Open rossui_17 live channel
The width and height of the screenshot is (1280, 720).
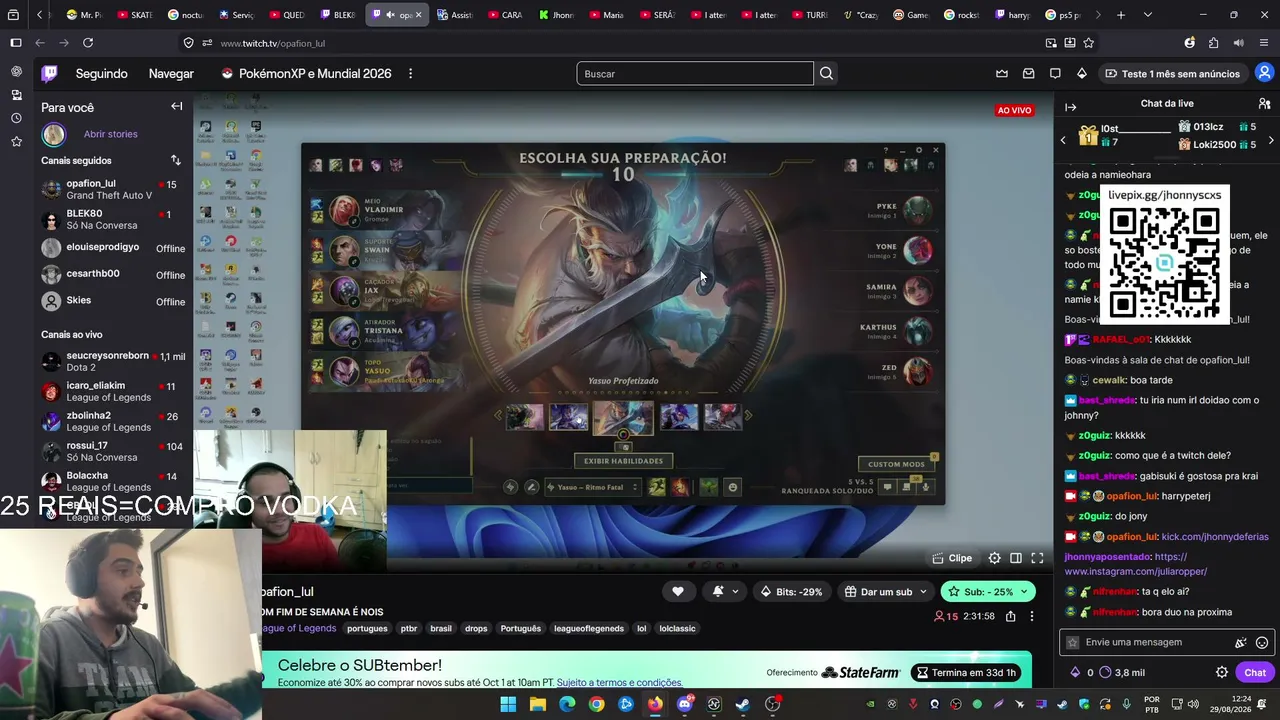tap(110, 451)
